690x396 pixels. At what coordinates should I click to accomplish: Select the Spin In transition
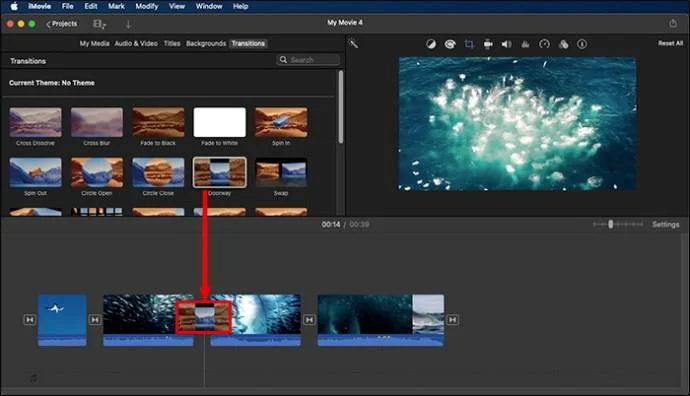(281, 122)
